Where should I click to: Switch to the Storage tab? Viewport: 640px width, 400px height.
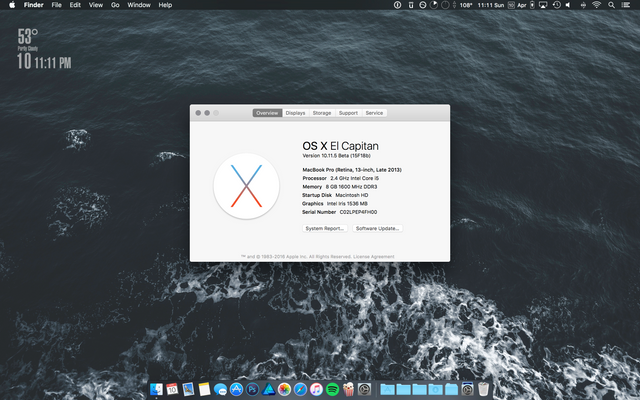(x=322, y=113)
